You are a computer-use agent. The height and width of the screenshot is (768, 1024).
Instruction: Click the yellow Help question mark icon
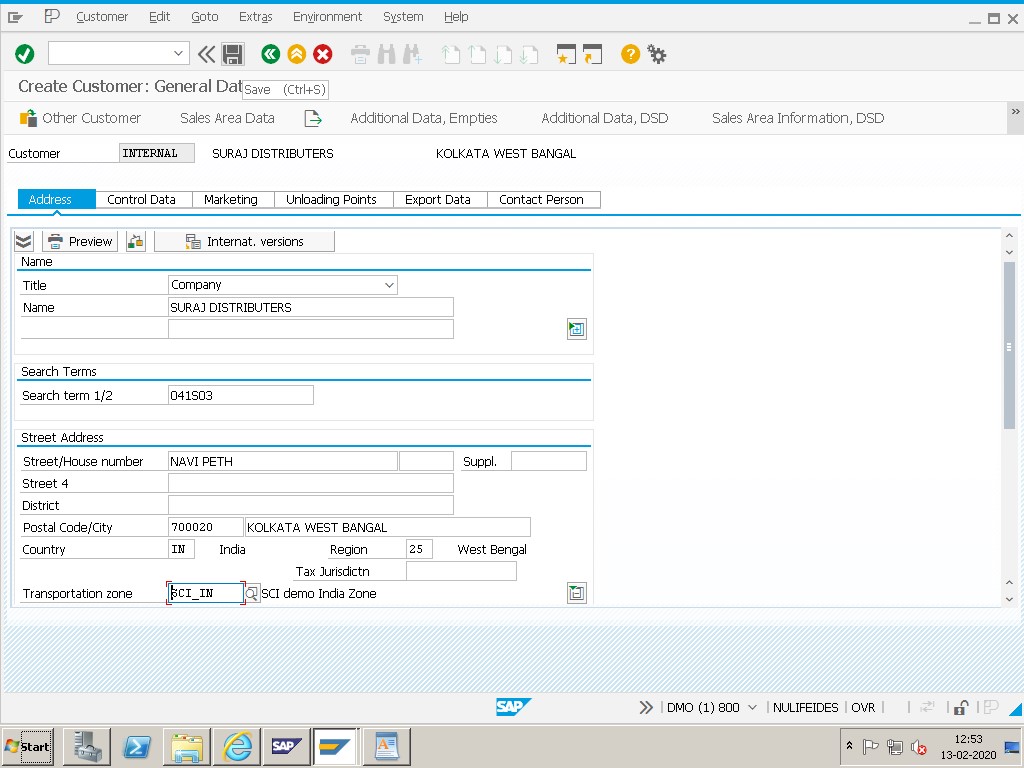630,54
